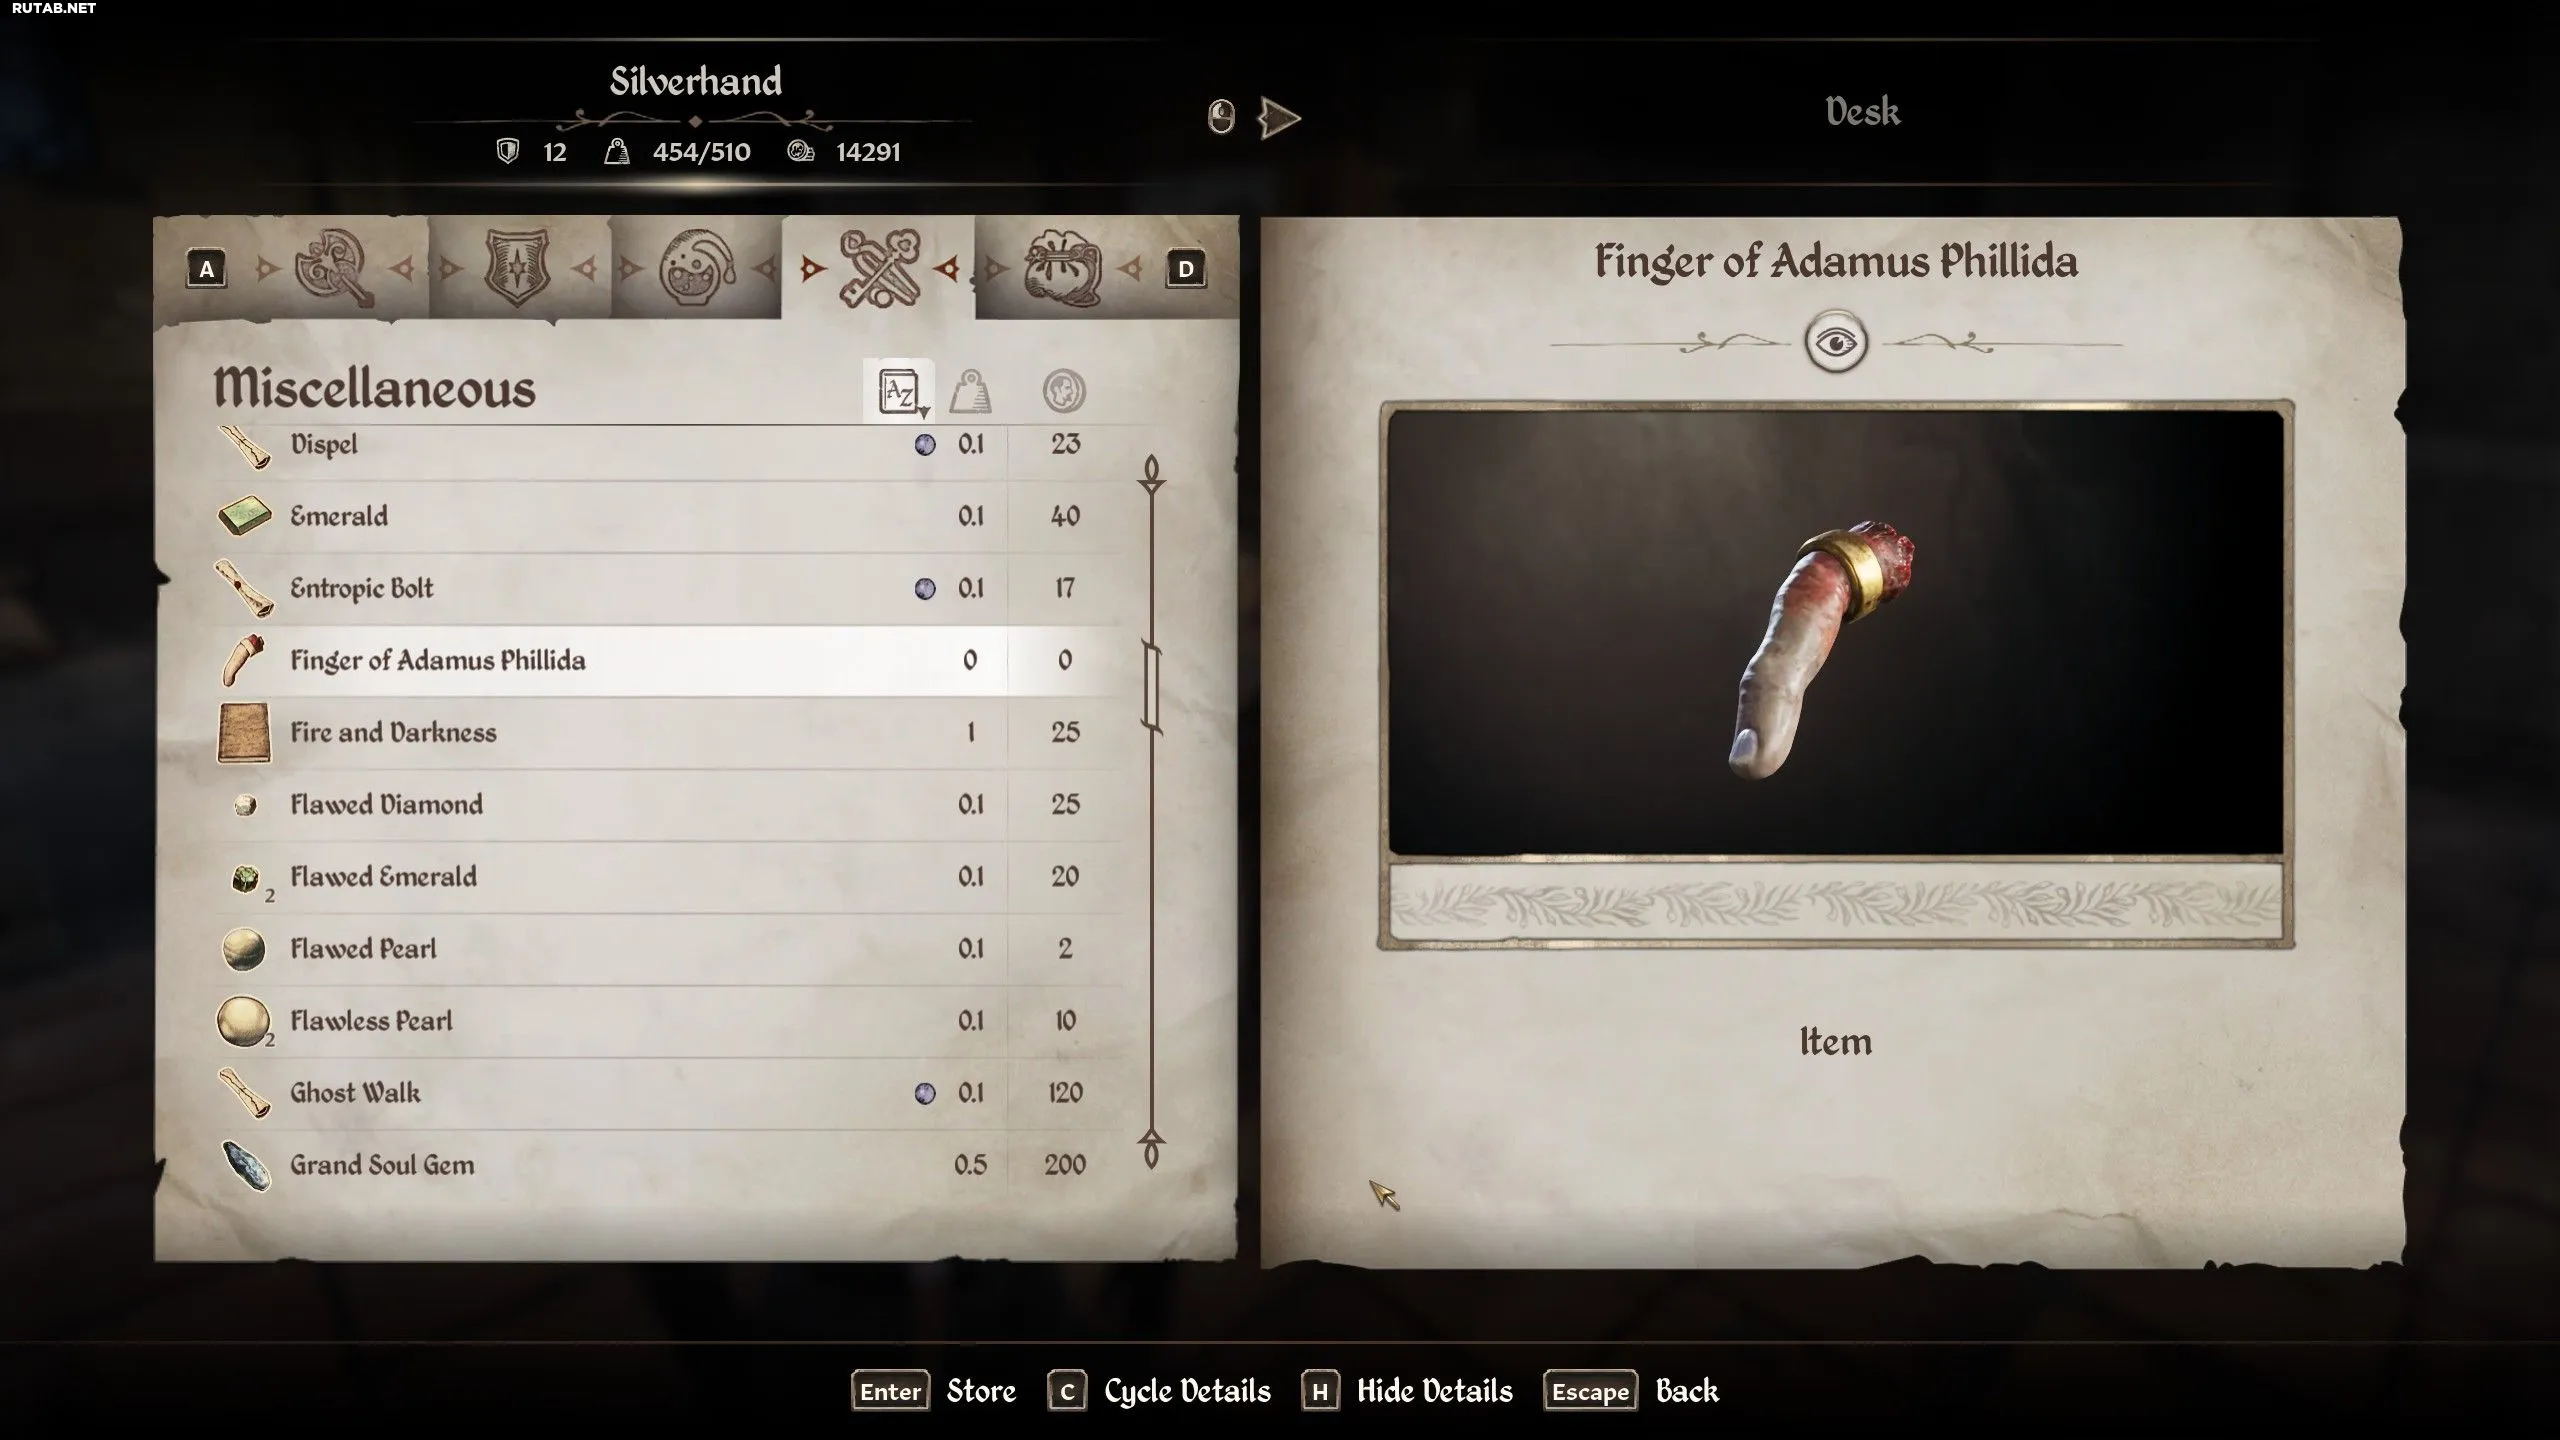
Task: Click the Escape Back button
Action: click(x=1631, y=1391)
